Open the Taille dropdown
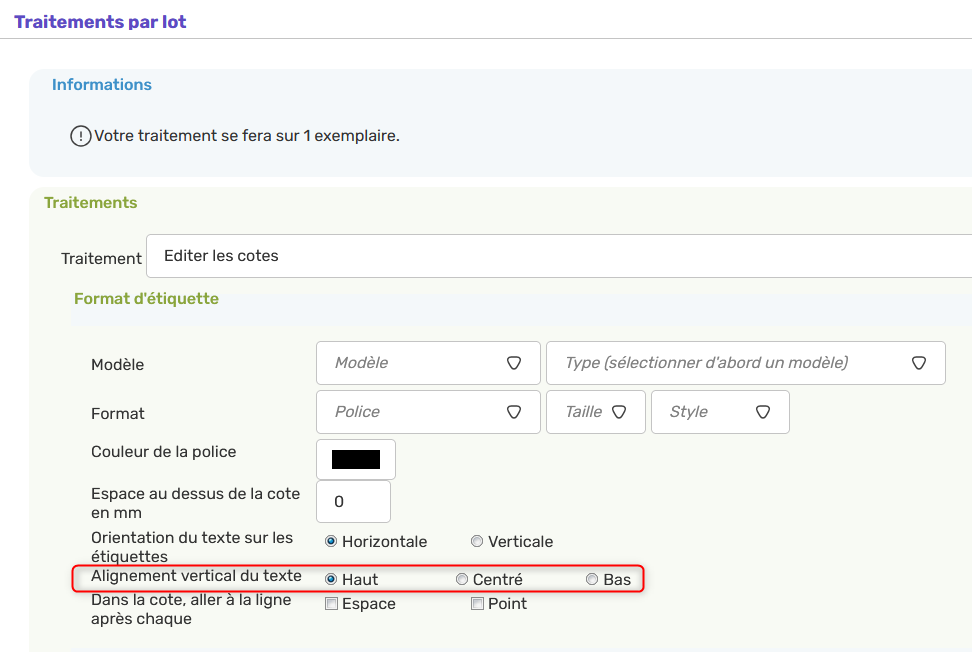Image resolution: width=972 pixels, height=652 pixels. coord(595,412)
